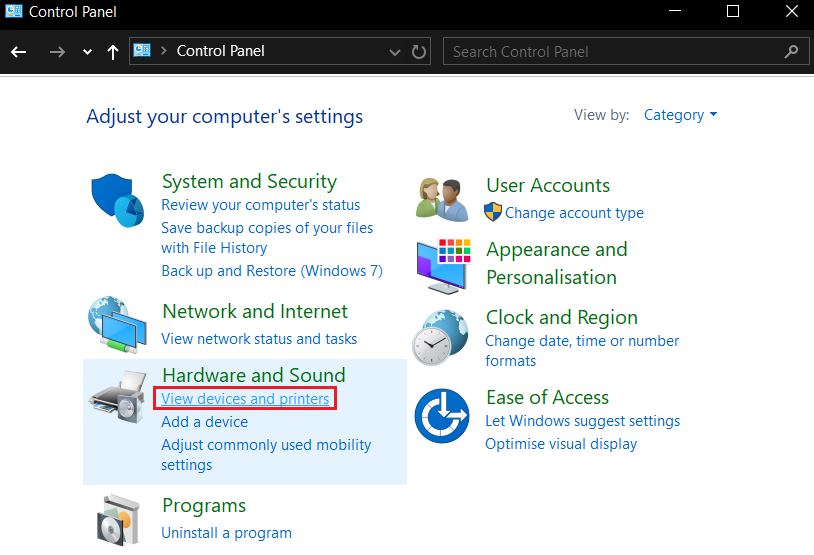This screenshot has height=555, width=814.
Task: Click the System and Security shield icon
Action: click(117, 200)
